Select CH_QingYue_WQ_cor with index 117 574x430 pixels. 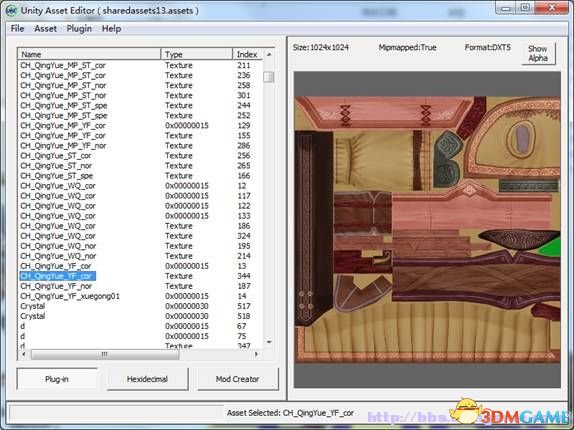pyautogui.click(x=140, y=196)
